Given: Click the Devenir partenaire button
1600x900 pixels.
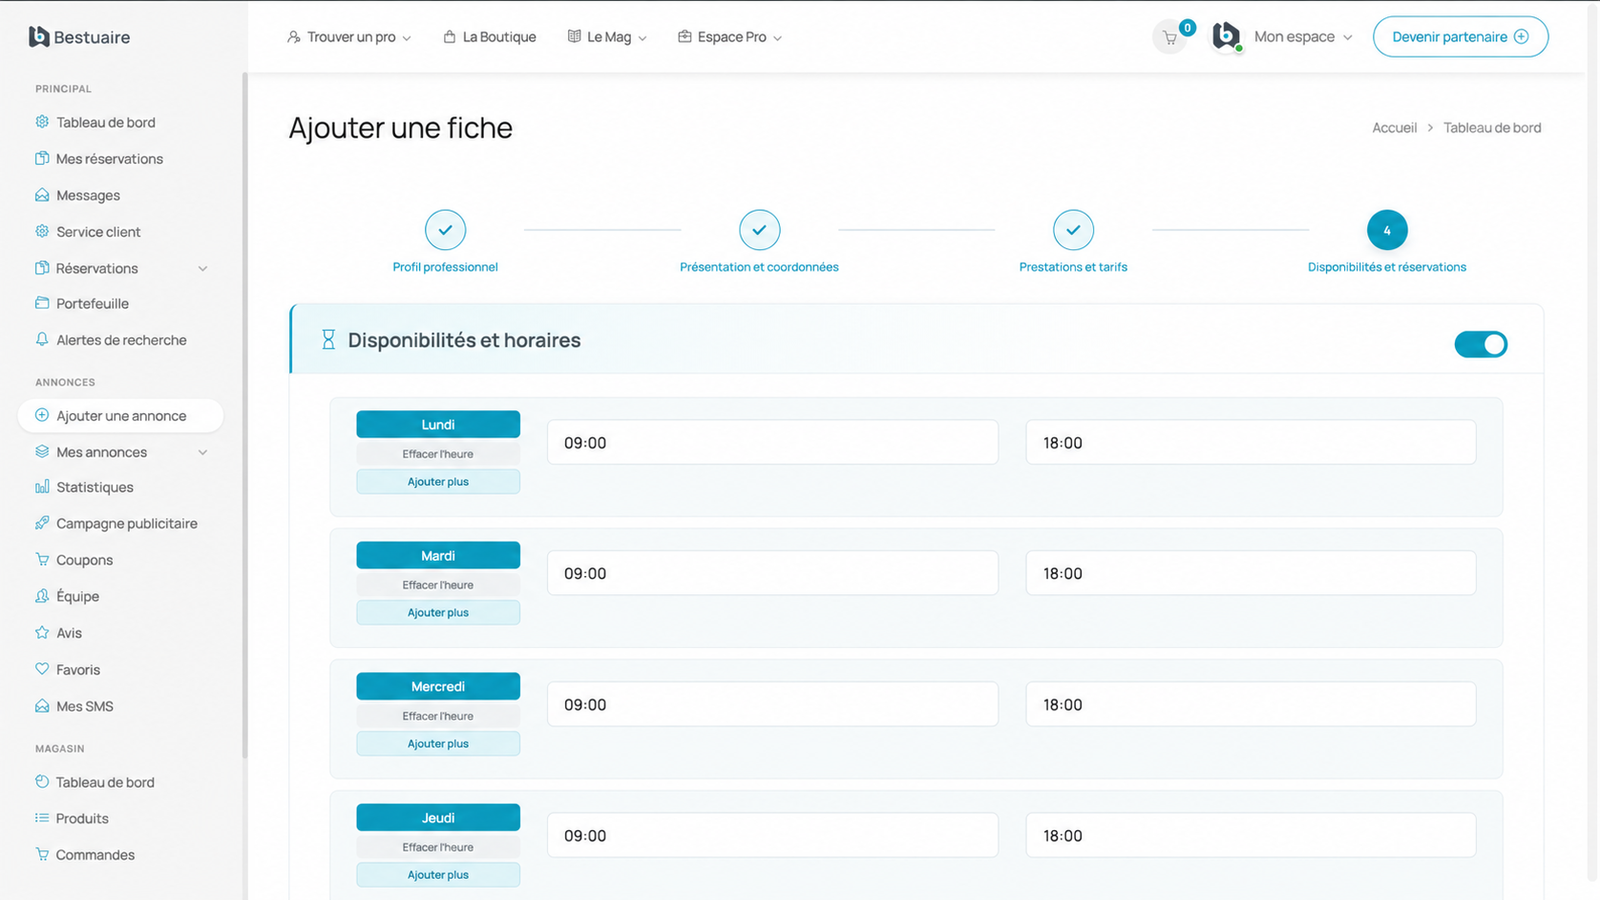Looking at the screenshot, I should [x=1460, y=37].
